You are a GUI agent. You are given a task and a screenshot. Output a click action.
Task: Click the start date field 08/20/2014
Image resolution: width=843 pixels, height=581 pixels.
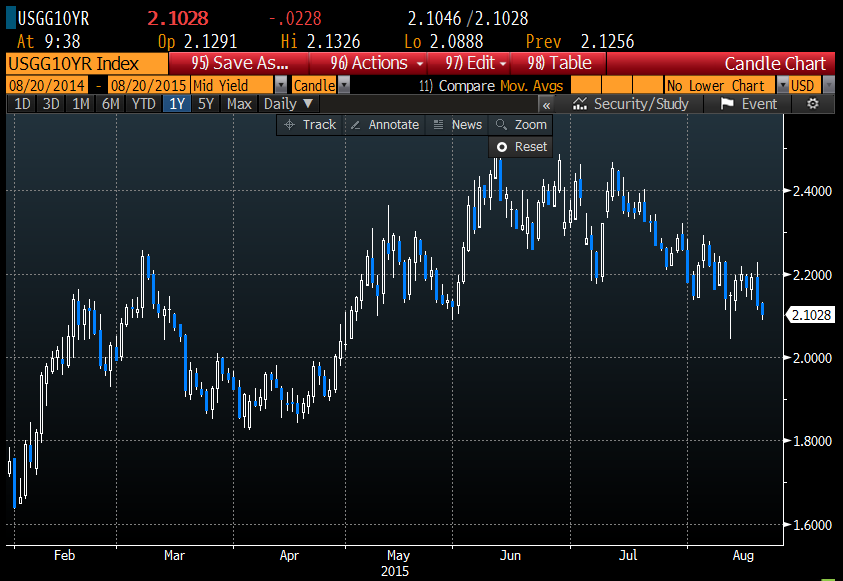49,86
